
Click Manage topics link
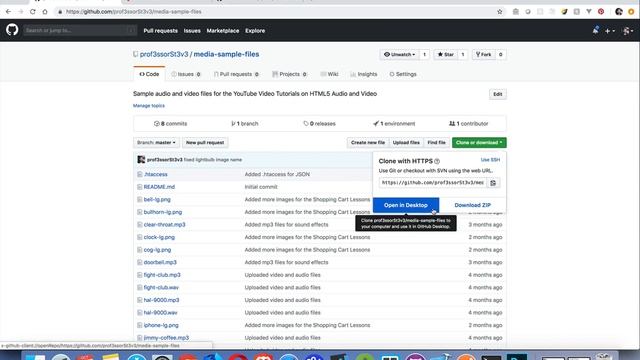click(149, 106)
